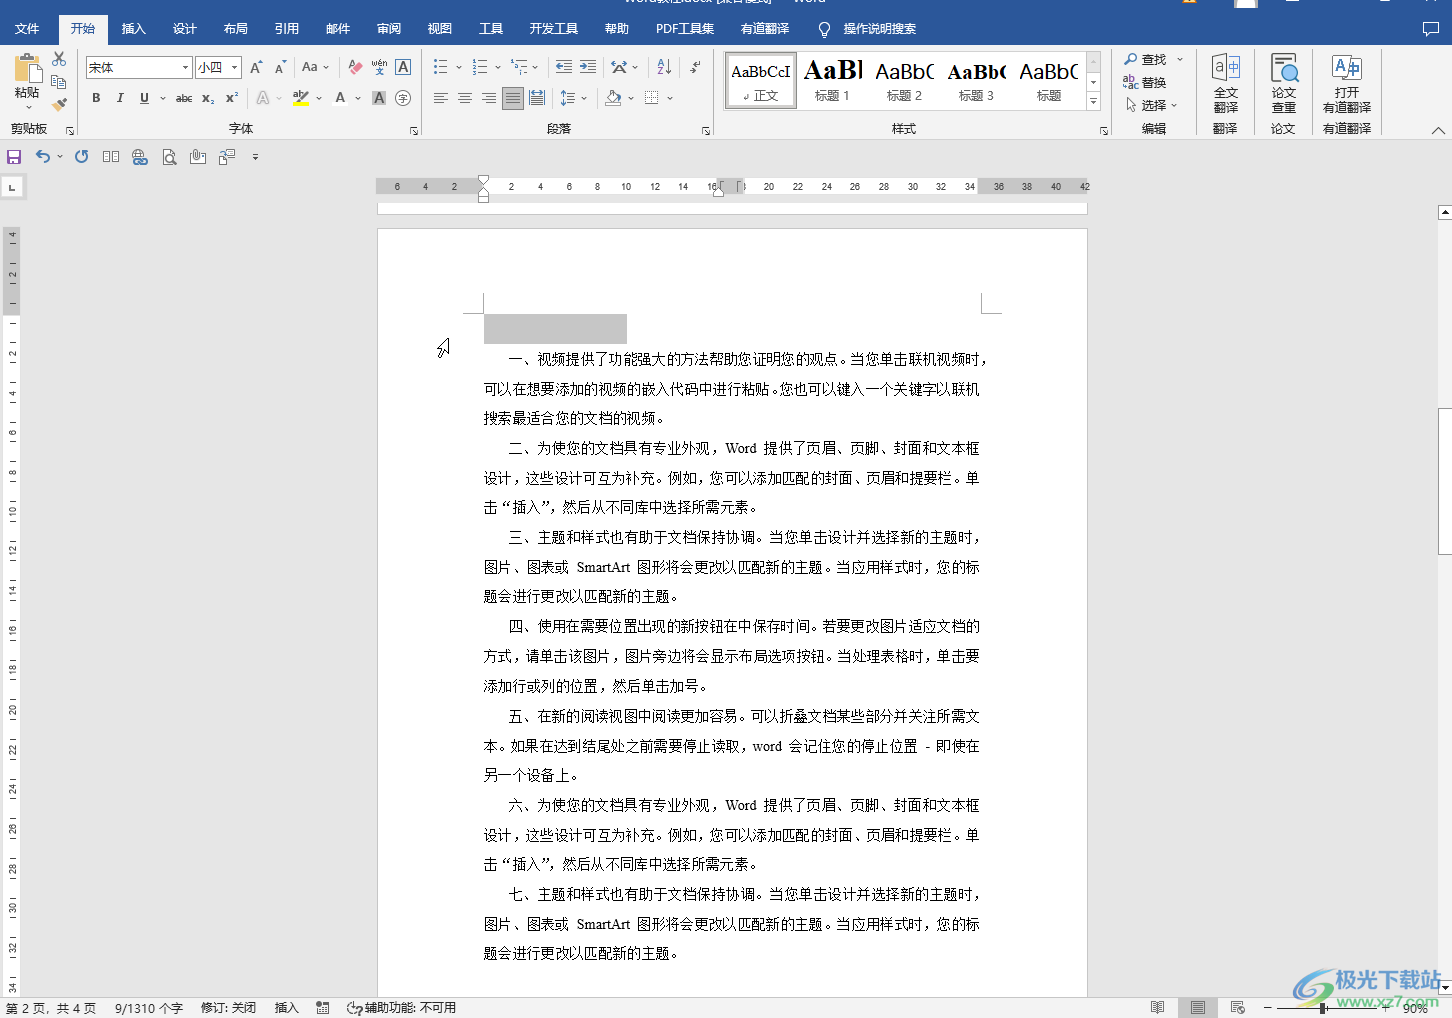Click the 查找 find button
This screenshot has height=1018, width=1452.
[1146, 59]
